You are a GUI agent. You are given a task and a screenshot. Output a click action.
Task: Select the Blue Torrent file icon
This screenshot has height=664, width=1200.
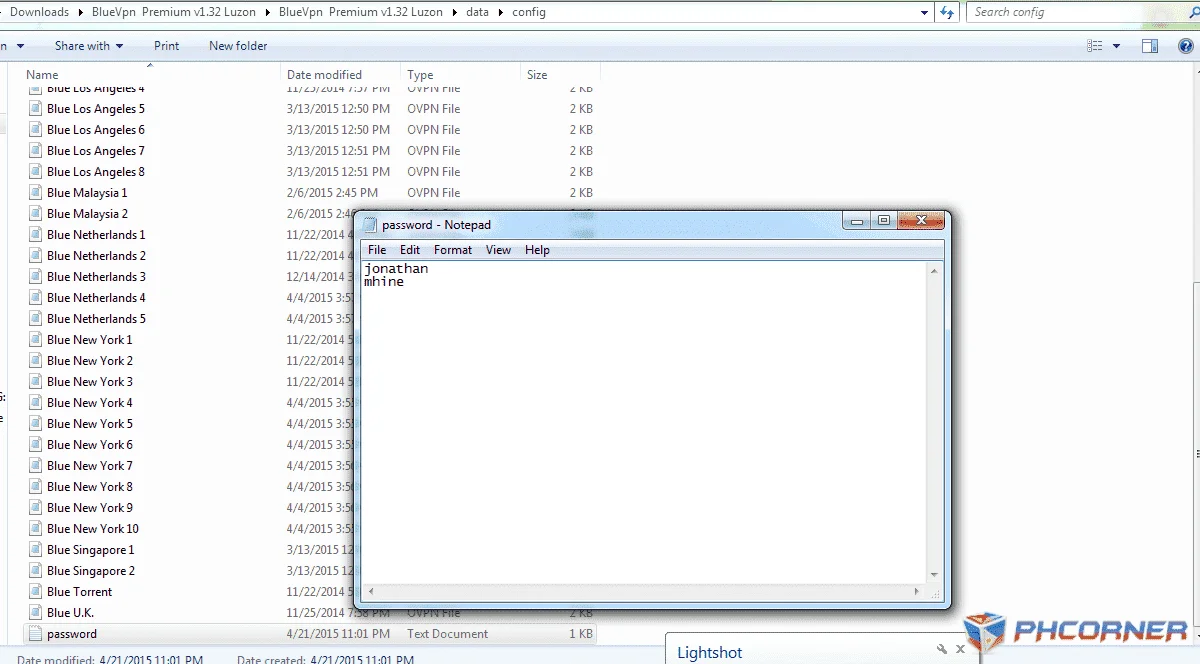[36, 592]
